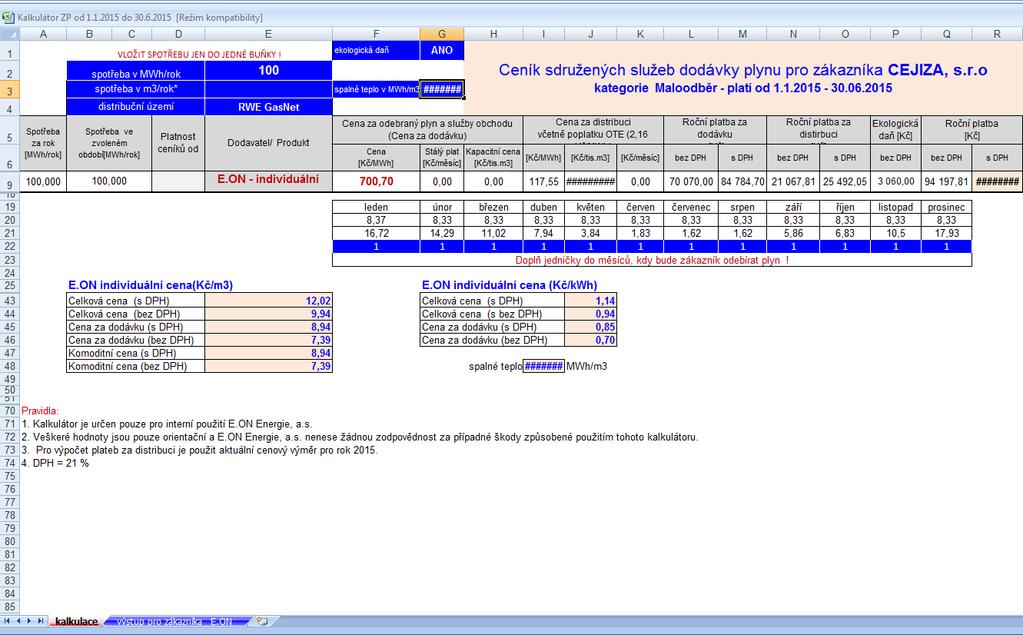Select the RWE GasNet distribution cell

[268, 107]
